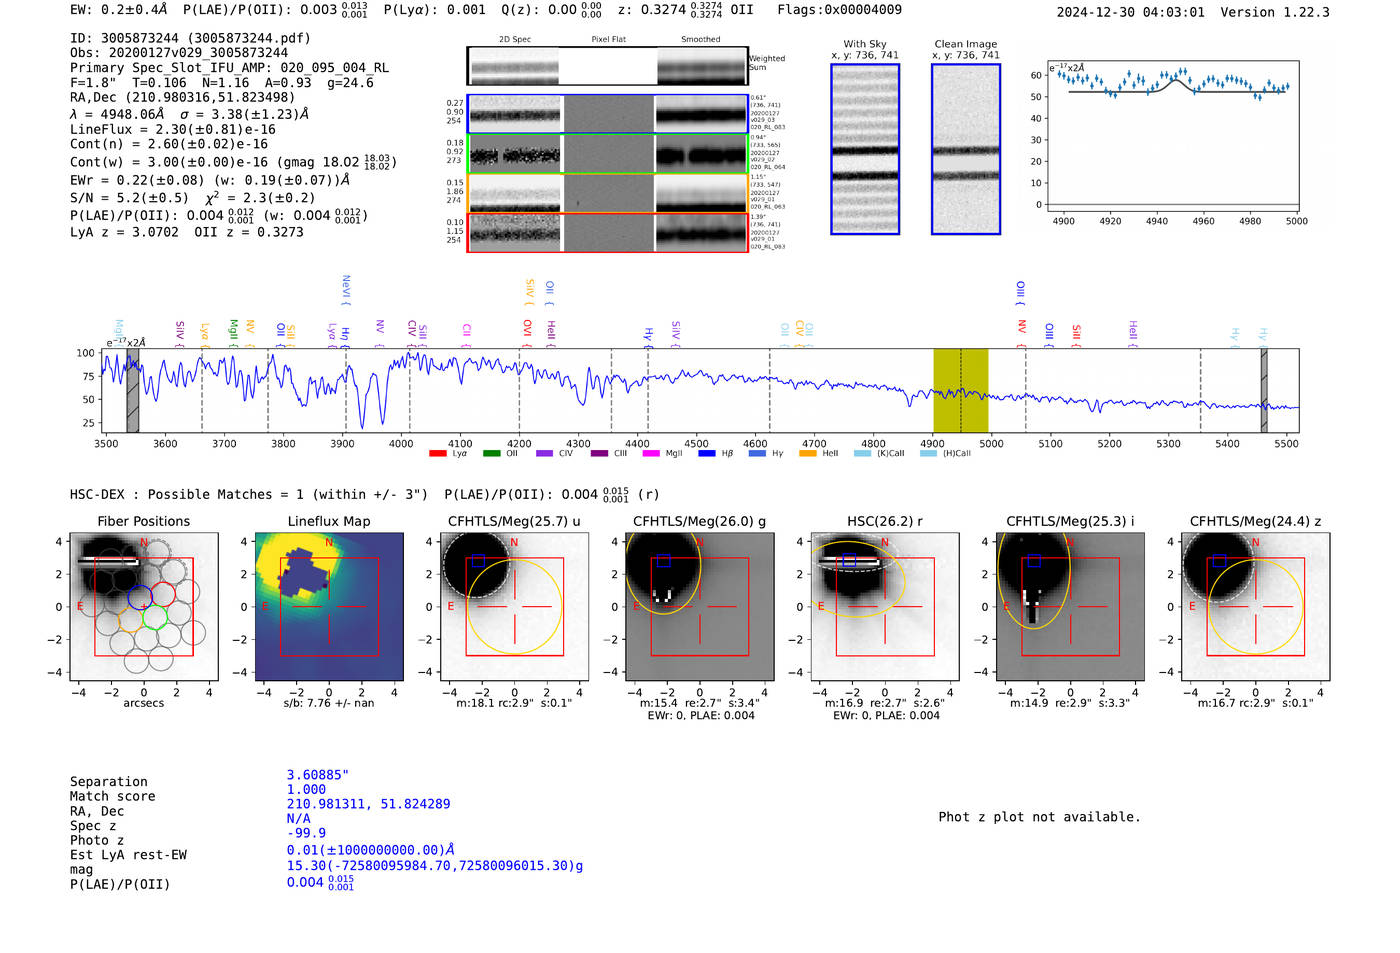The image size is (1400, 953).
Task: Click the 'm:18.1 rc:2.9" s:0.1"' caption
Action: tap(514, 703)
